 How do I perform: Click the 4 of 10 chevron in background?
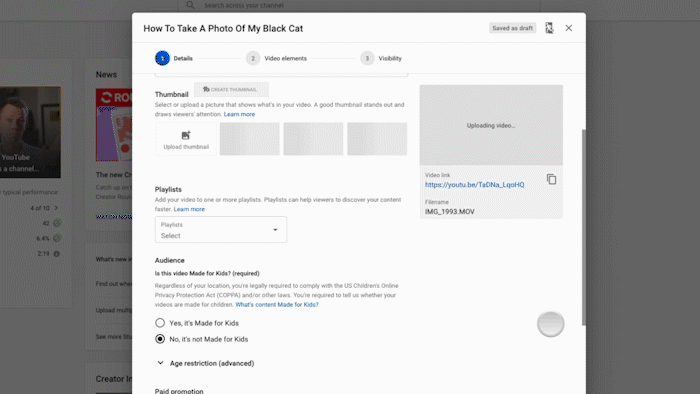(56, 208)
